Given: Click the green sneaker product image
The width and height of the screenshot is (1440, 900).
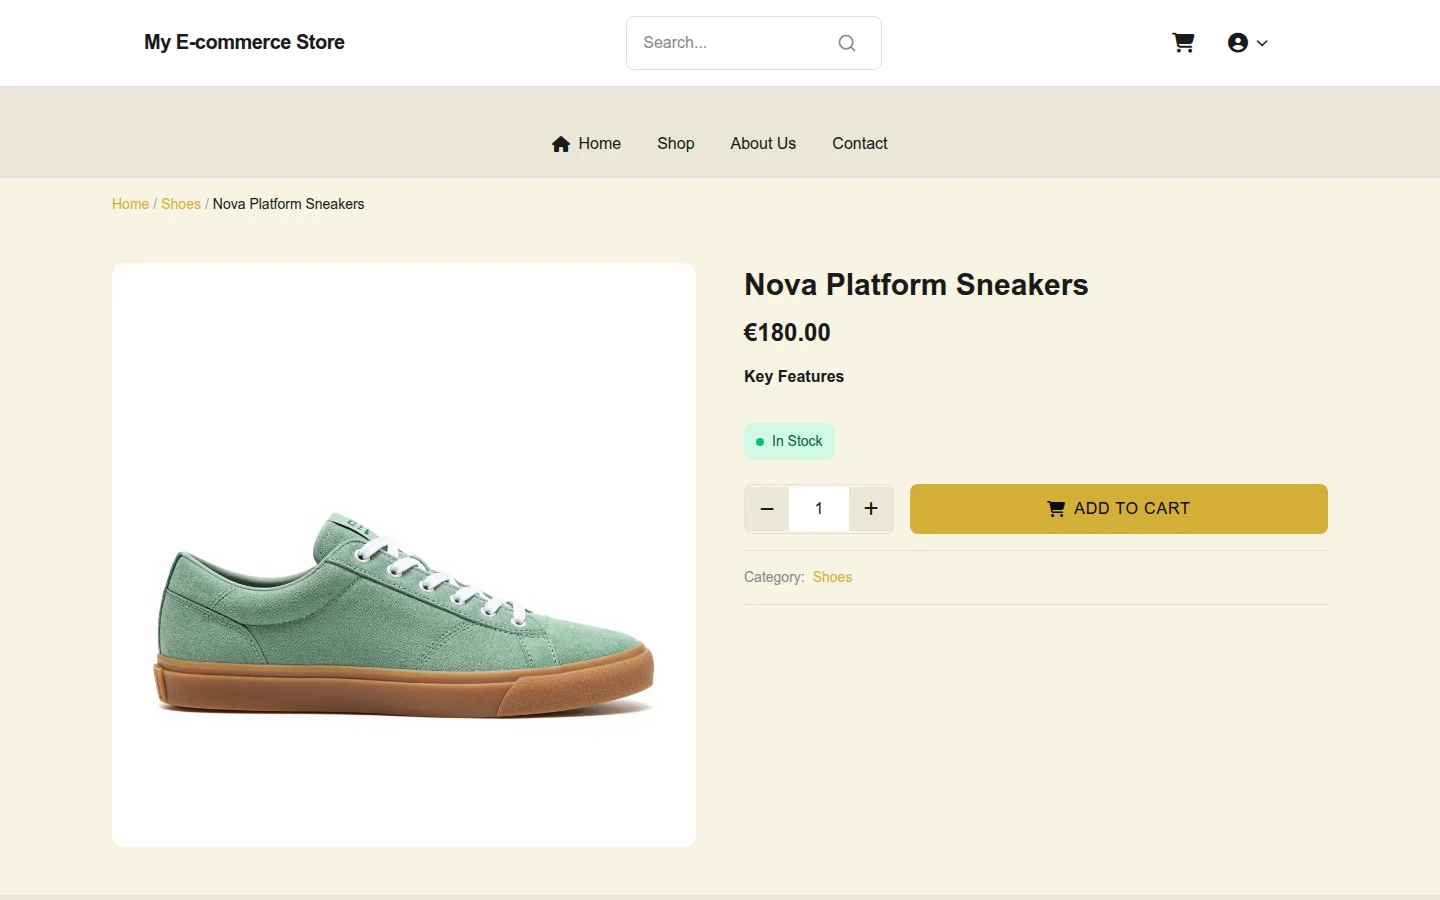Looking at the screenshot, I should 404,555.
